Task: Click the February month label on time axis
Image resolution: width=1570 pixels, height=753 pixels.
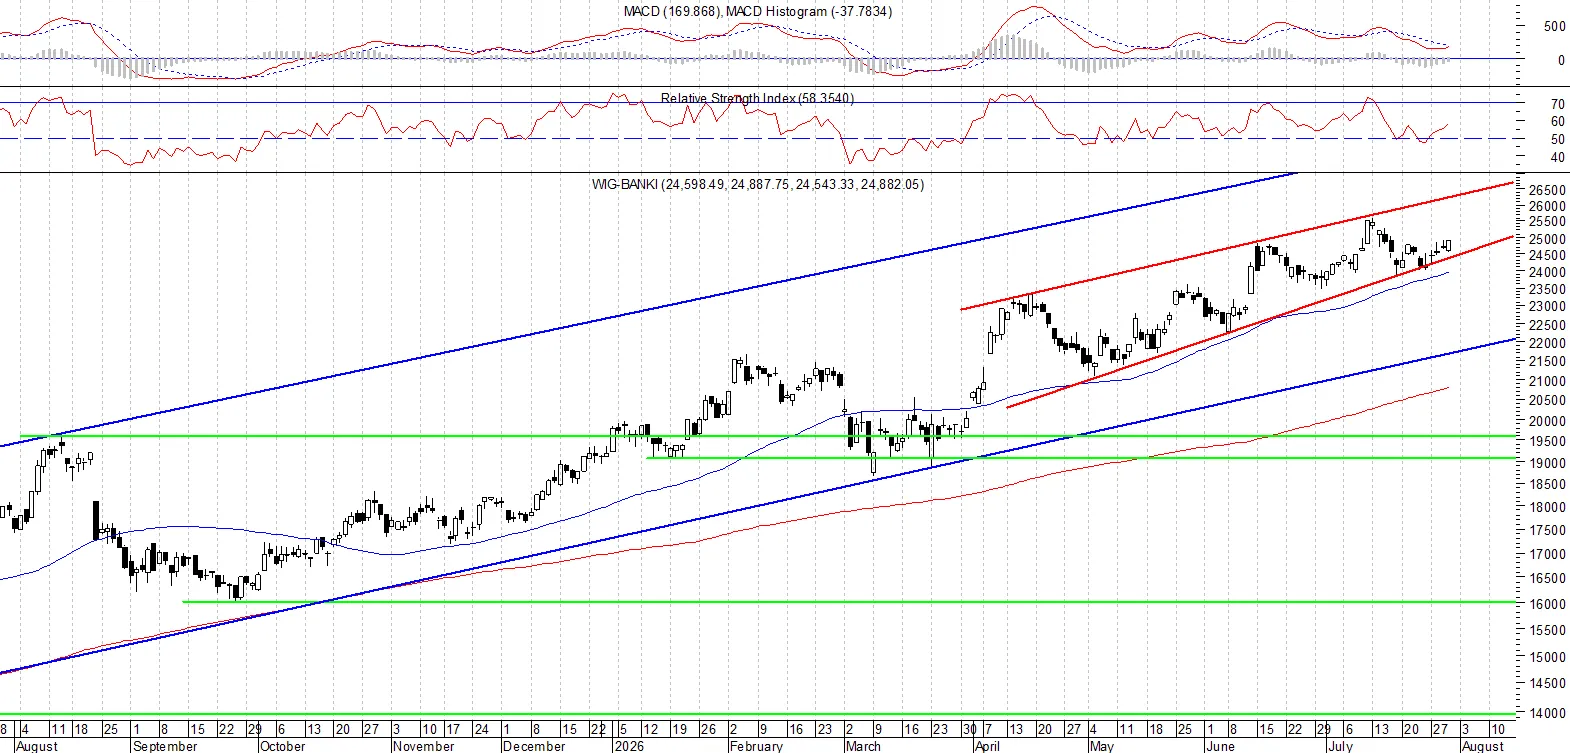Action: (x=756, y=746)
